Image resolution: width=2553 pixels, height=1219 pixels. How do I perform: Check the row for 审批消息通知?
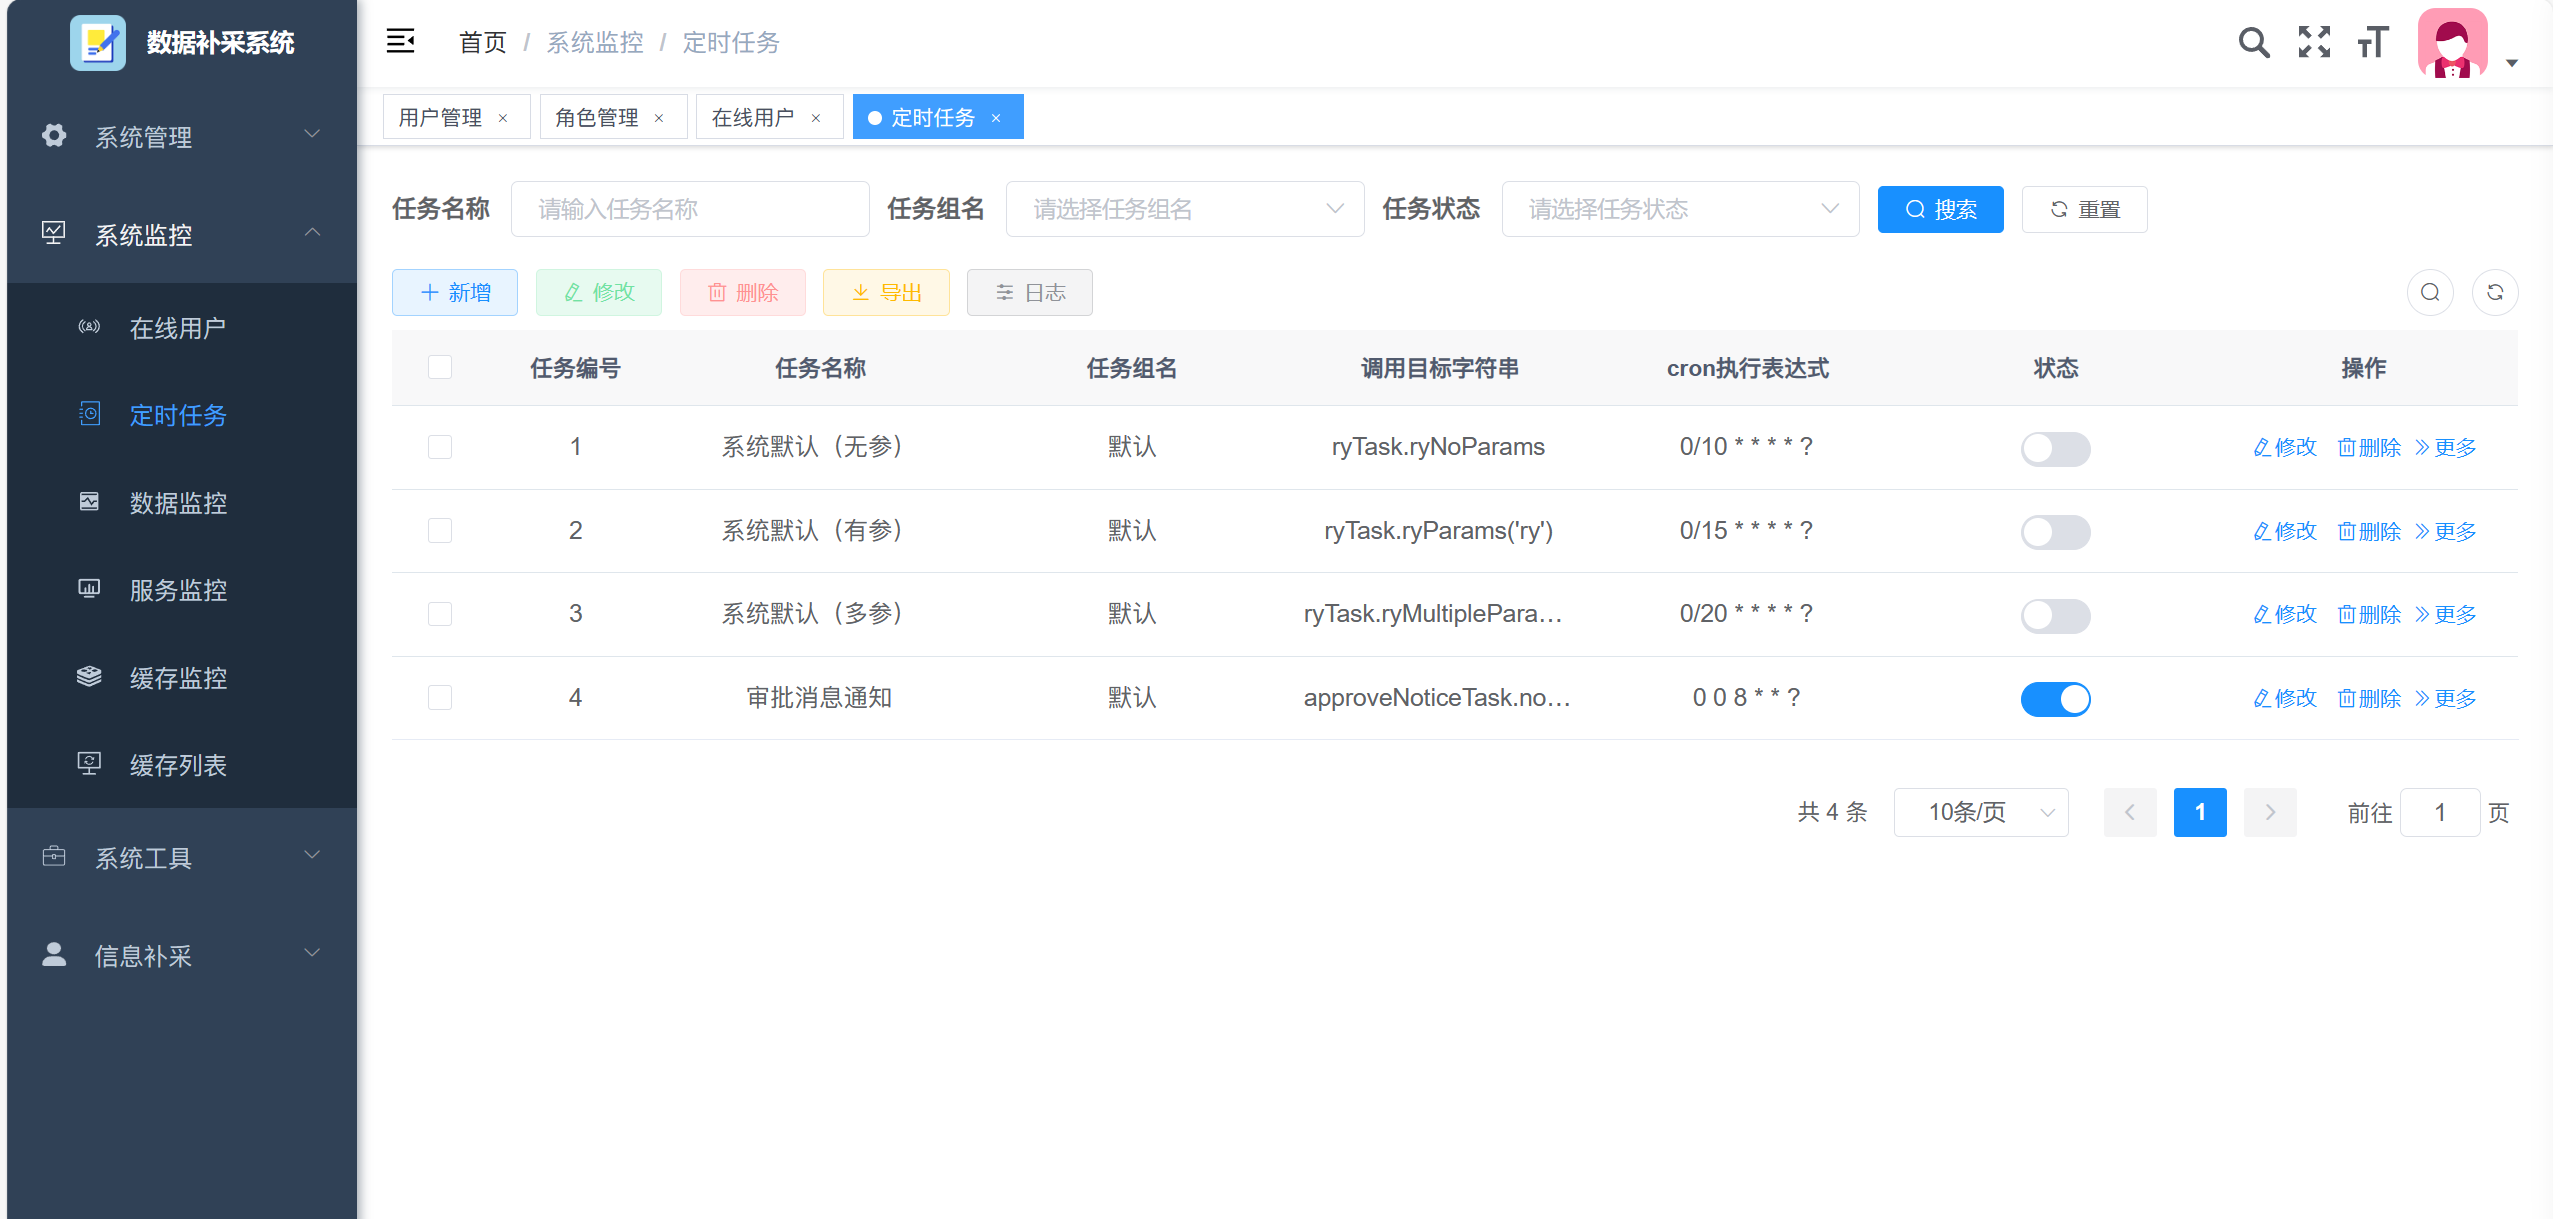pyautogui.click(x=440, y=697)
